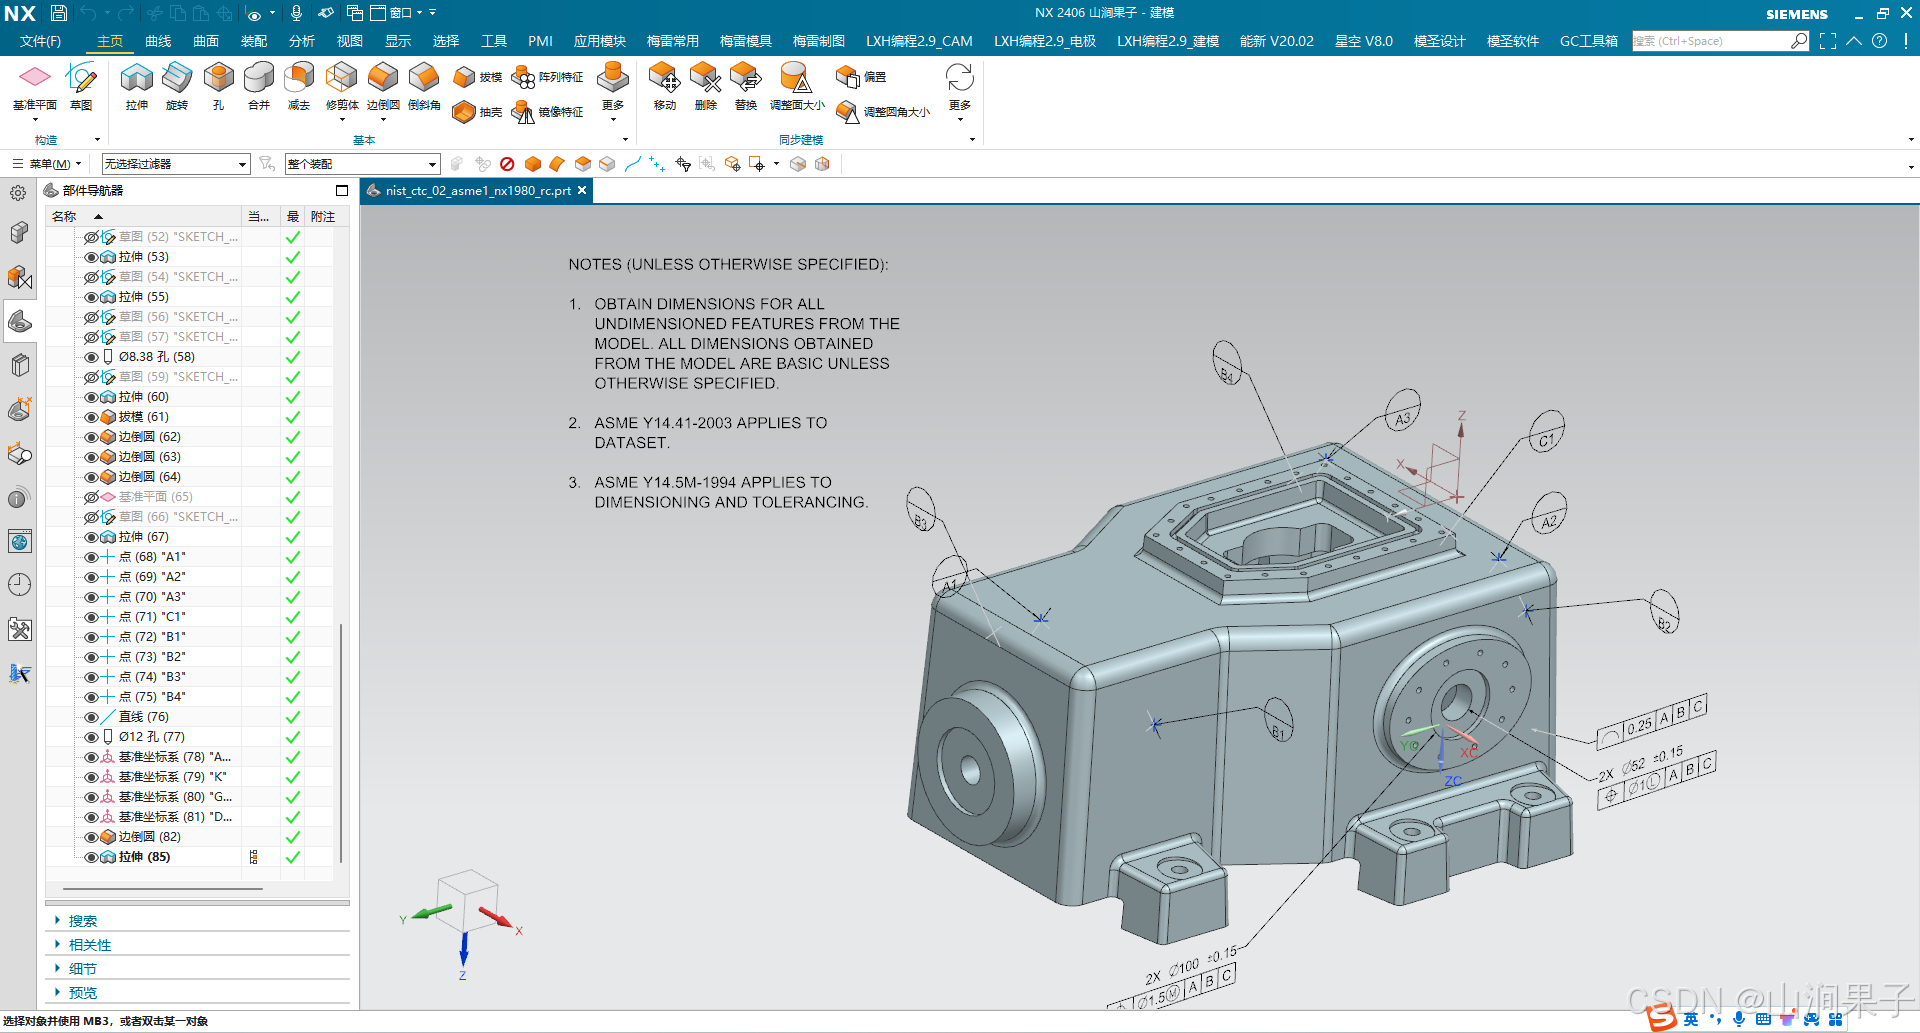Select the 减去 (Subtract) tool
The height and width of the screenshot is (1033, 1920).
pyautogui.click(x=299, y=85)
